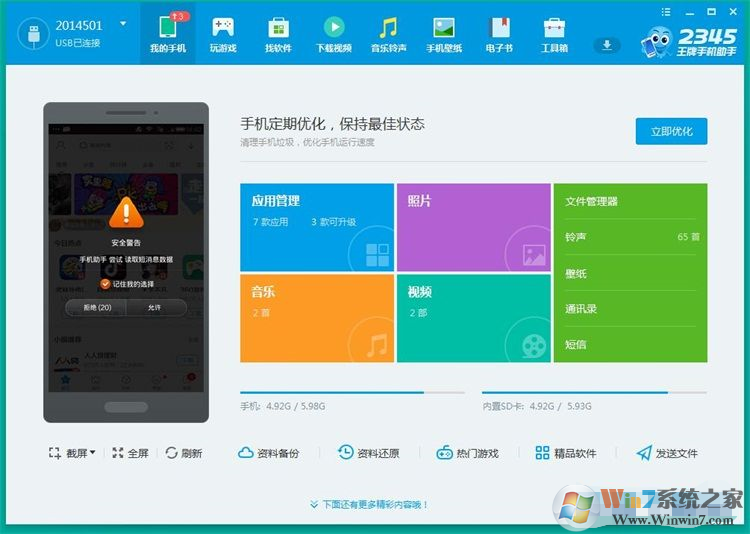Click the phone storage usage bar
This screenshot has width=750, height=534.
pos(352,392)
